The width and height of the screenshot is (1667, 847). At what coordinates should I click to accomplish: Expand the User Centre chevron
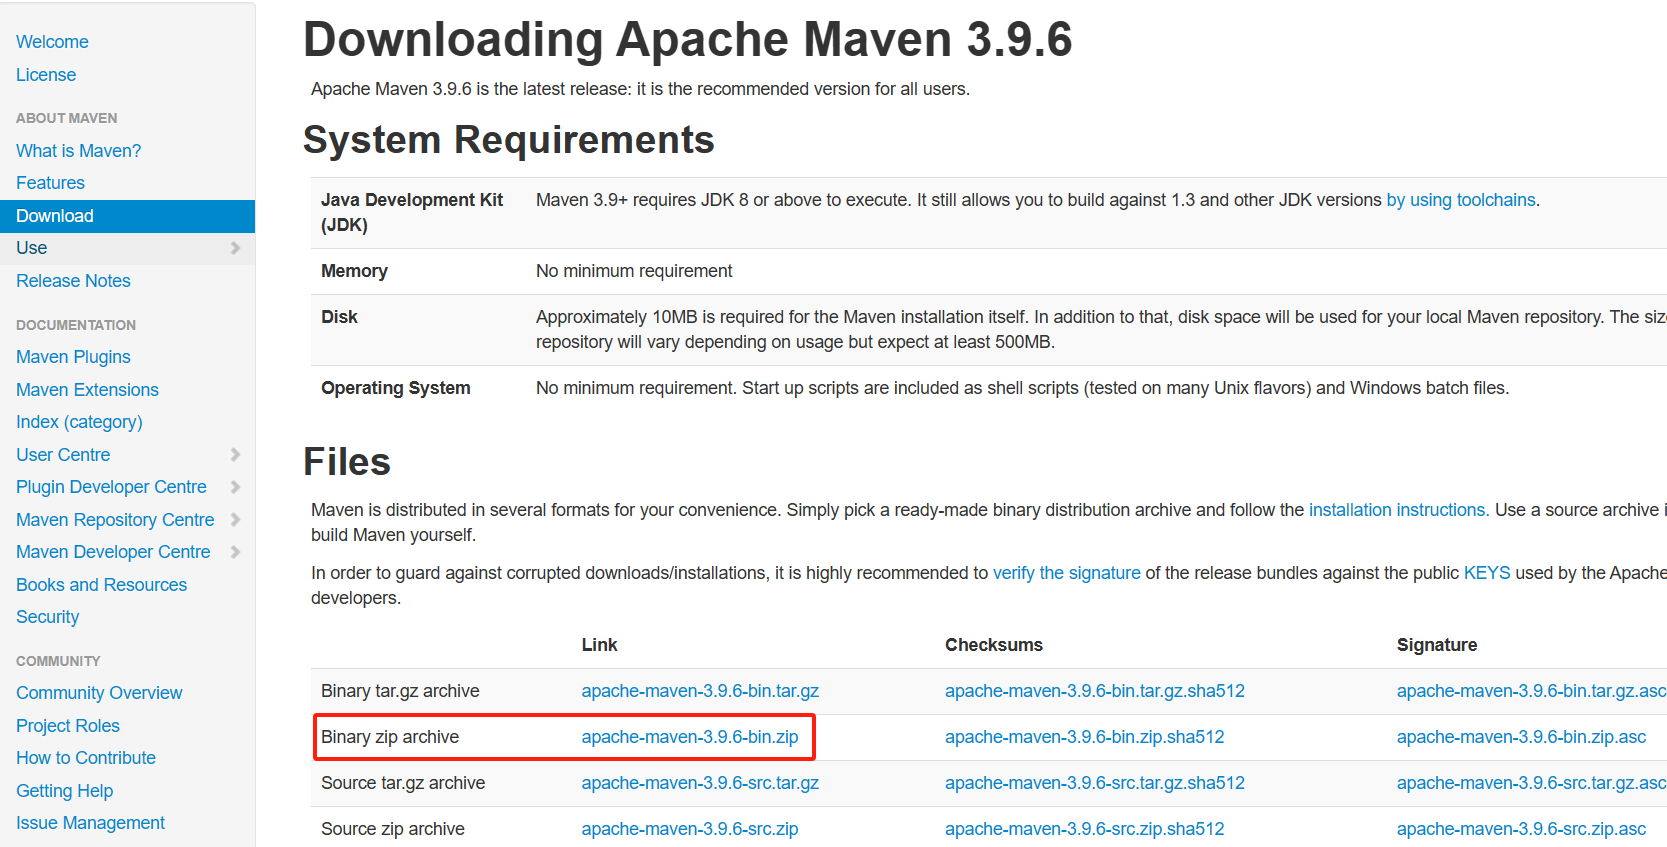pos(235,455)
